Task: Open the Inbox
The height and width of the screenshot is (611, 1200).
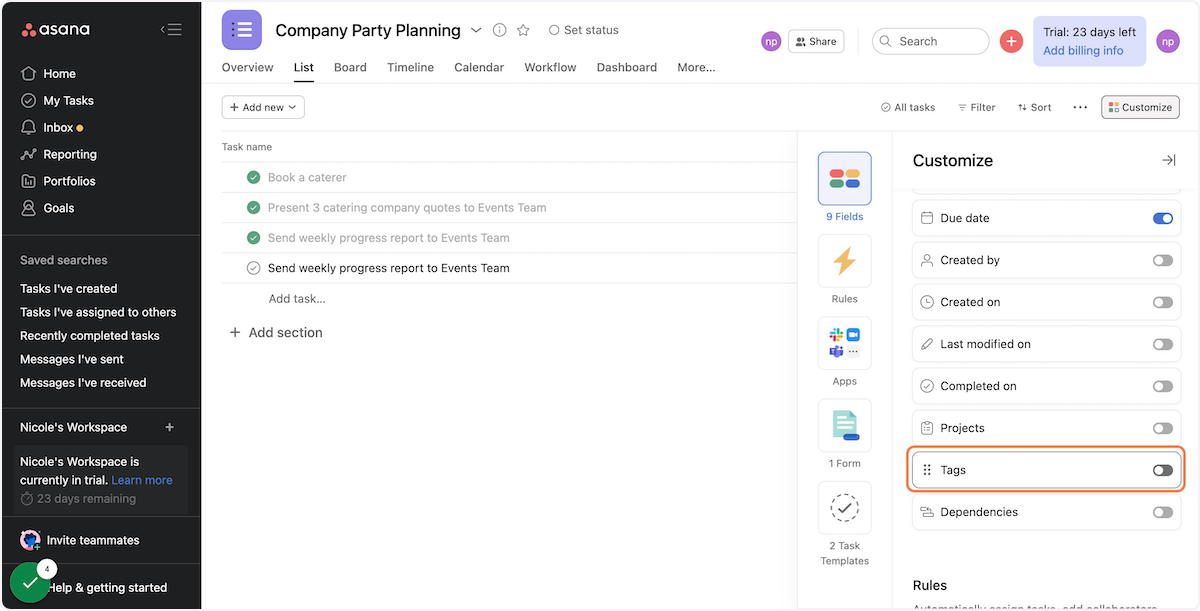Action: pyautogui.click(x=51, y=127)
